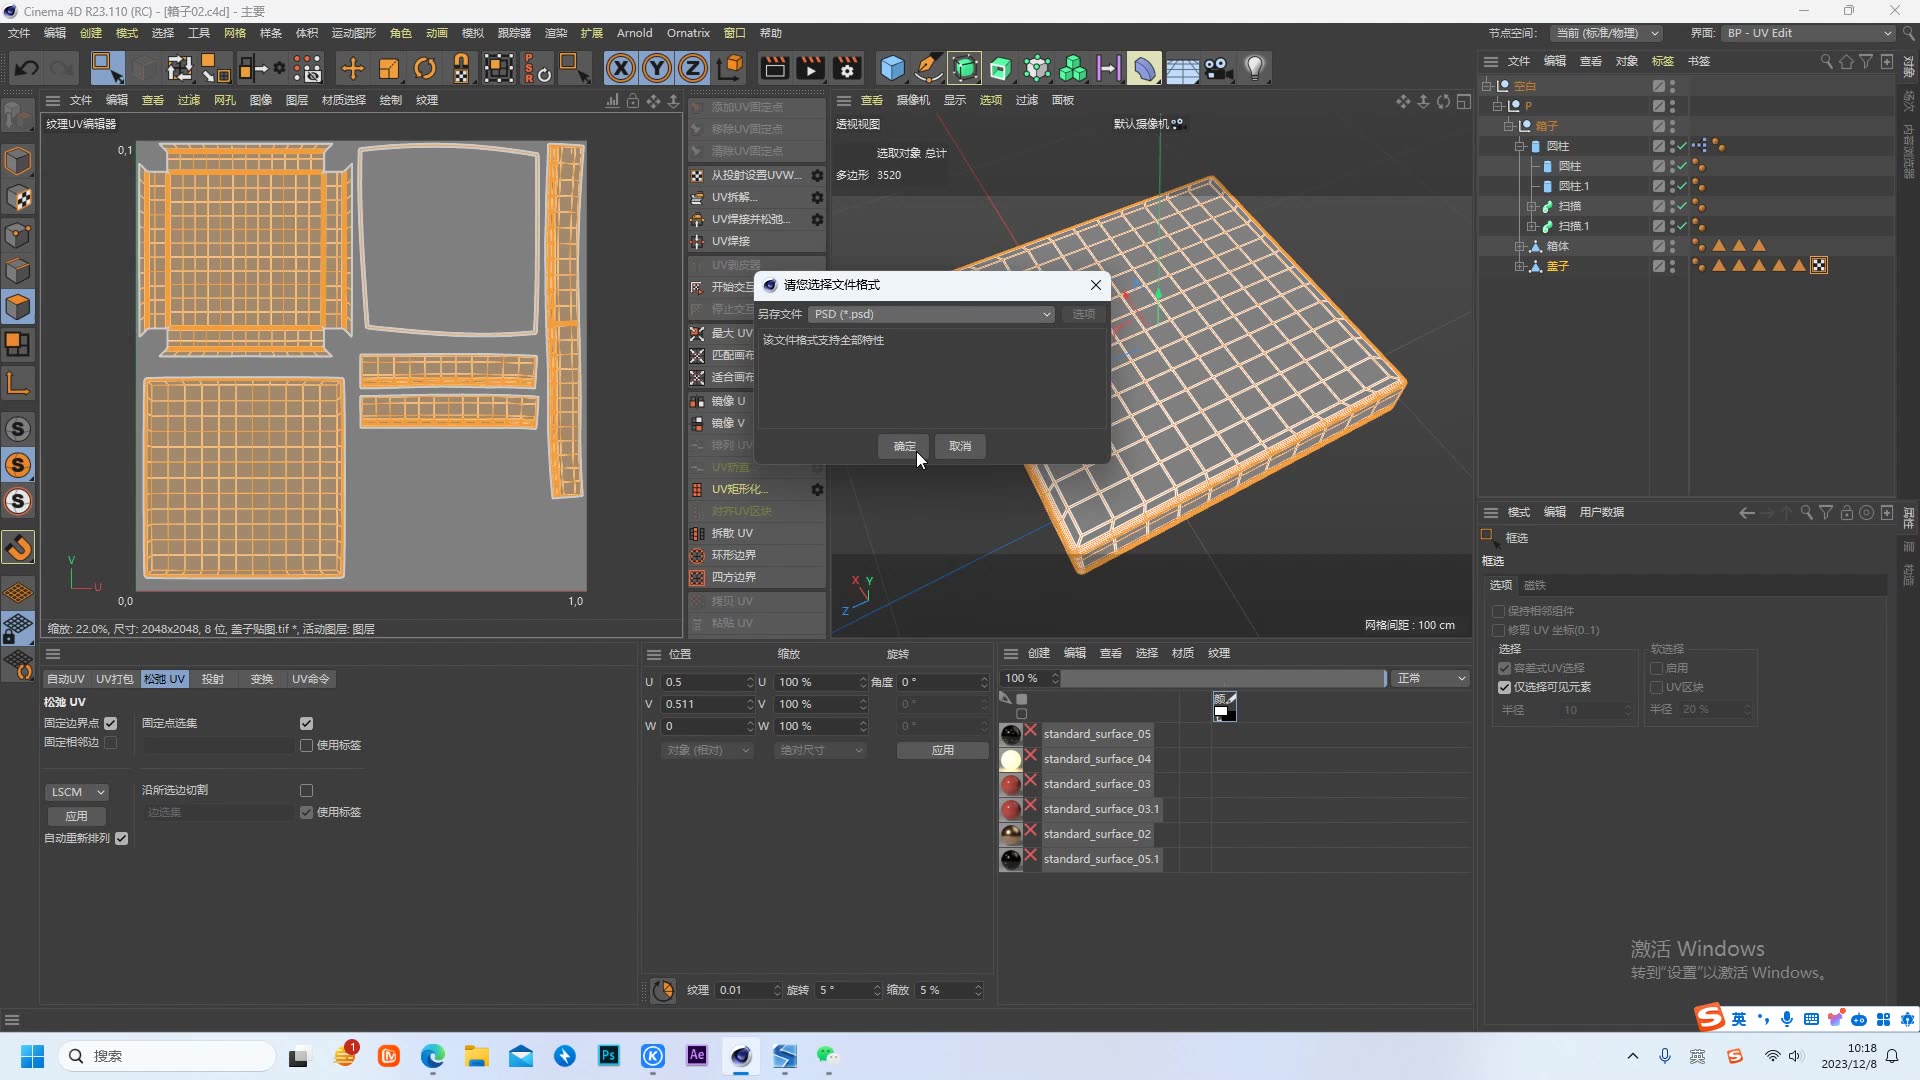Select the Z axis toggle icon

click(x=692, y=67)
